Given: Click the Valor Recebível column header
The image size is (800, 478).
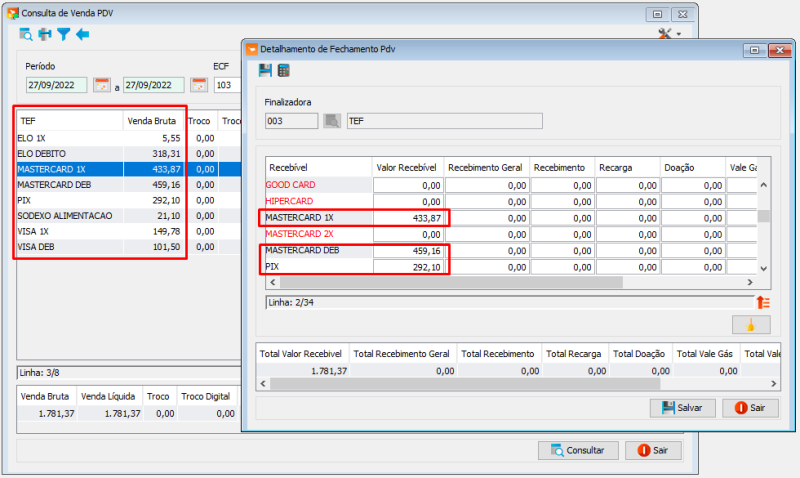Looking at the screenshot, I should 407,167.
